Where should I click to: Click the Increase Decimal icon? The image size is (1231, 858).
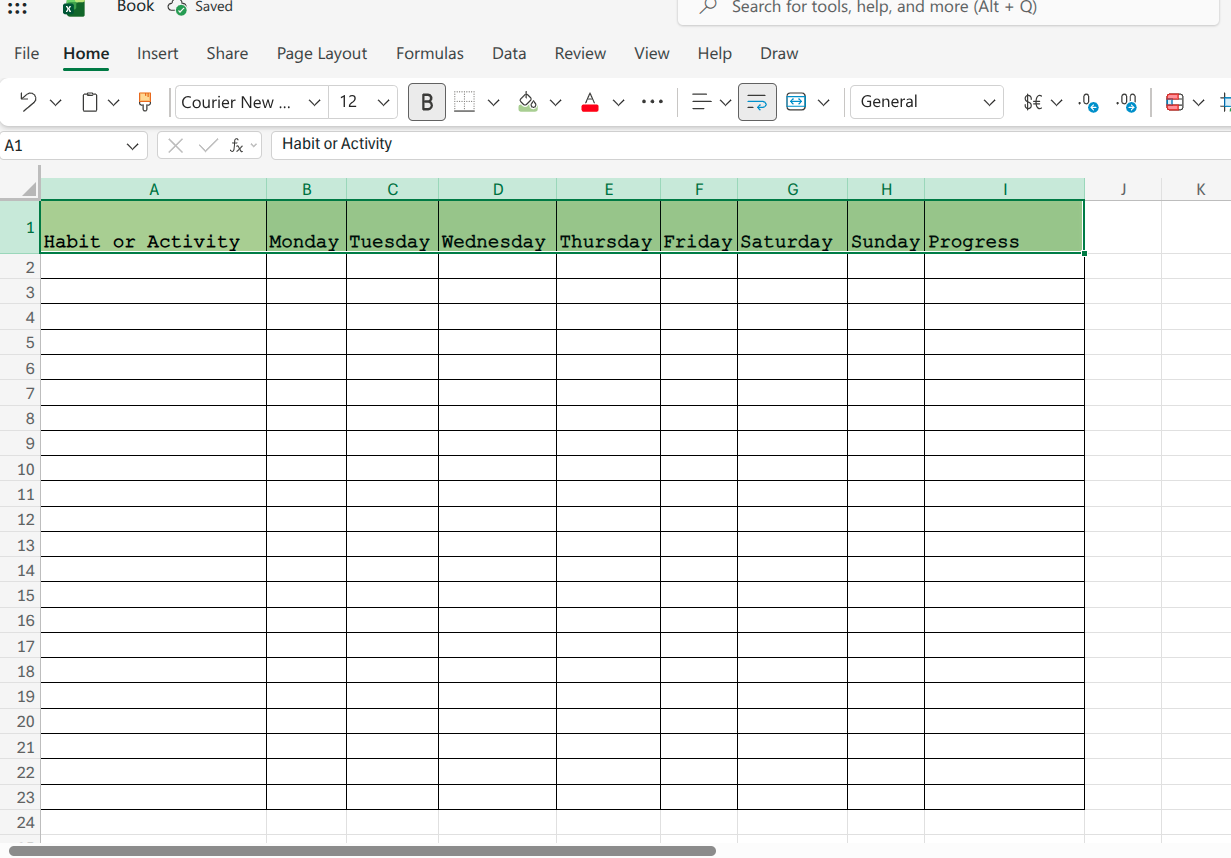(1126, 102)
